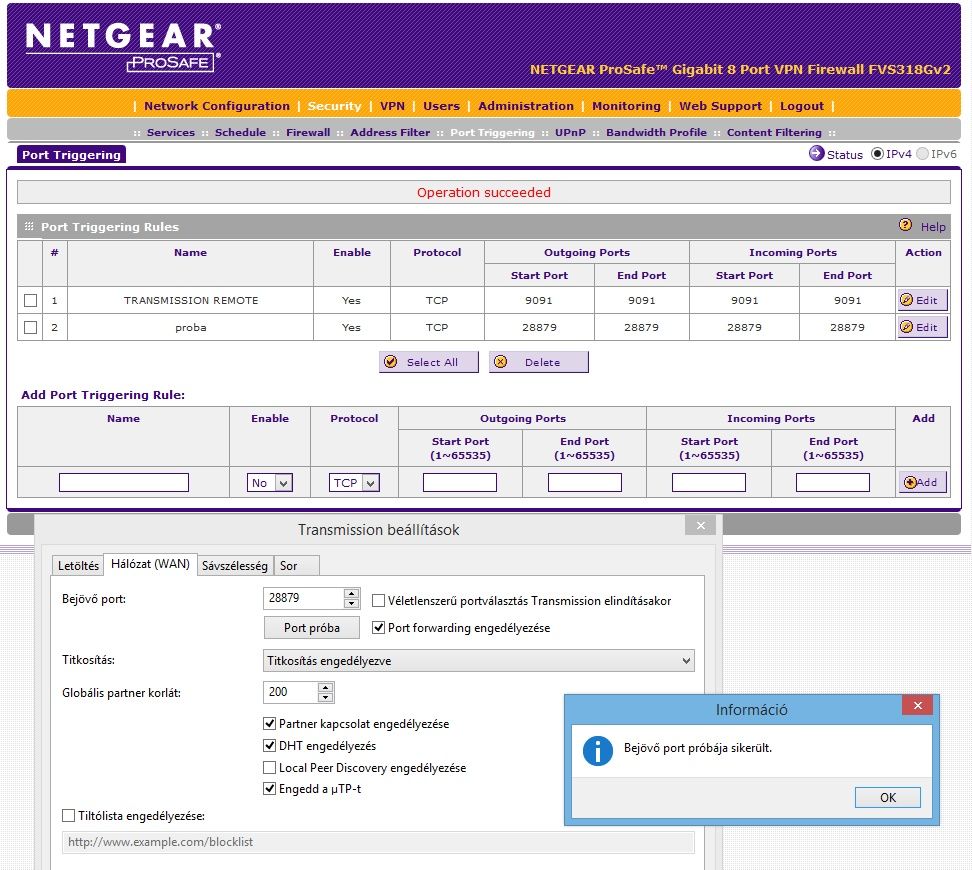Toggle DHT engedélyezés checkbox
The width and height of the screenshot is (972, 870).
(x=269, y=745)
